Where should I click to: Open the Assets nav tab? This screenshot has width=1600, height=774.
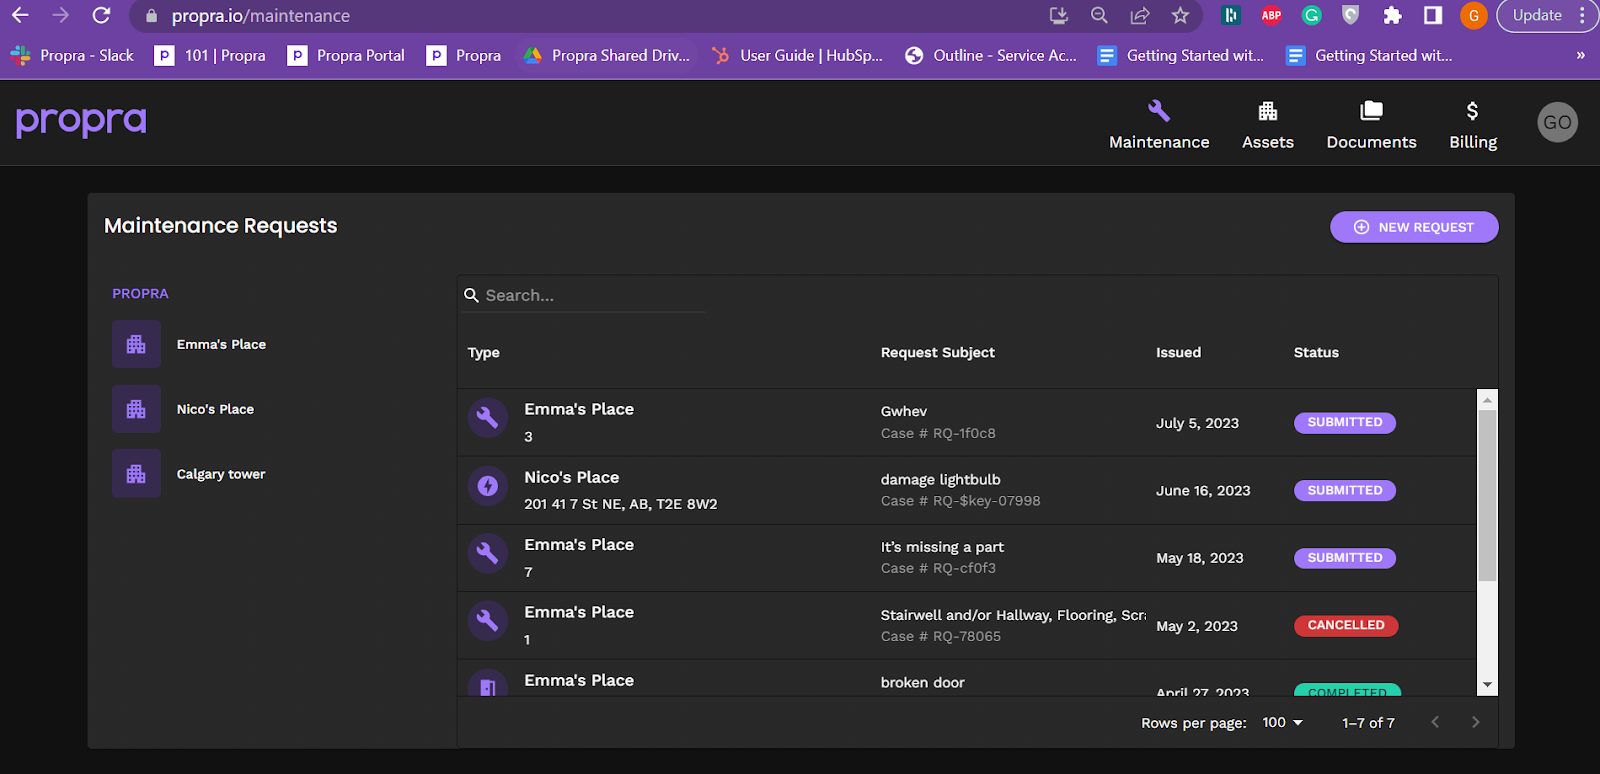click(1268, 124)
